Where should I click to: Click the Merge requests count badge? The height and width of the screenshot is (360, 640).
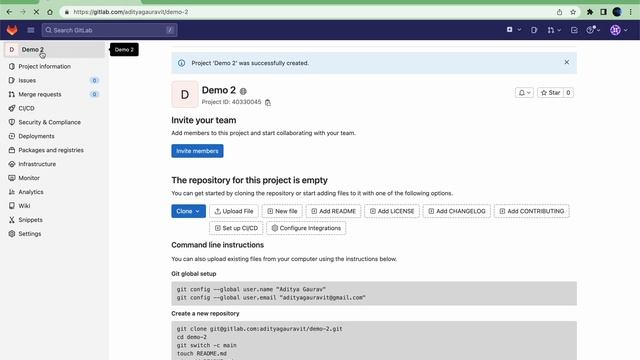pos(94,94)
